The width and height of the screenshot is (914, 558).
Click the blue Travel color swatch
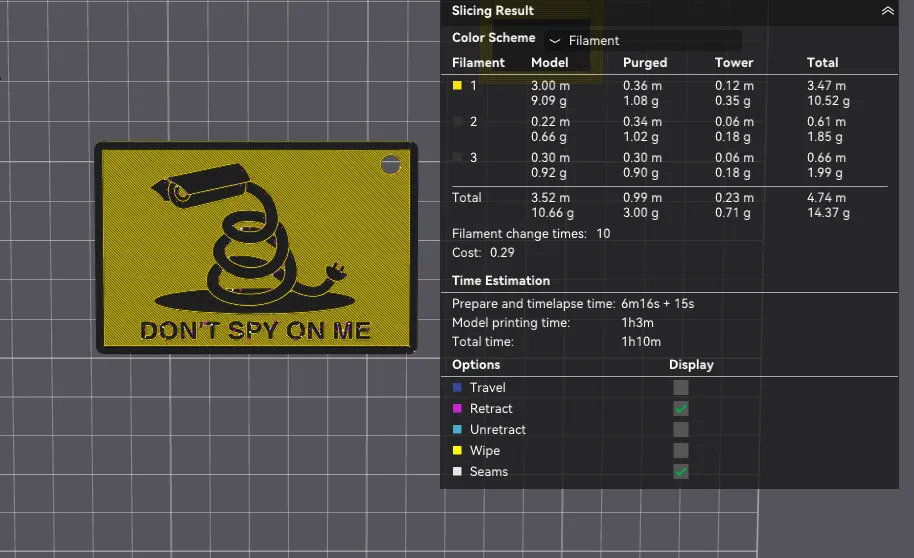pos(457,387)
